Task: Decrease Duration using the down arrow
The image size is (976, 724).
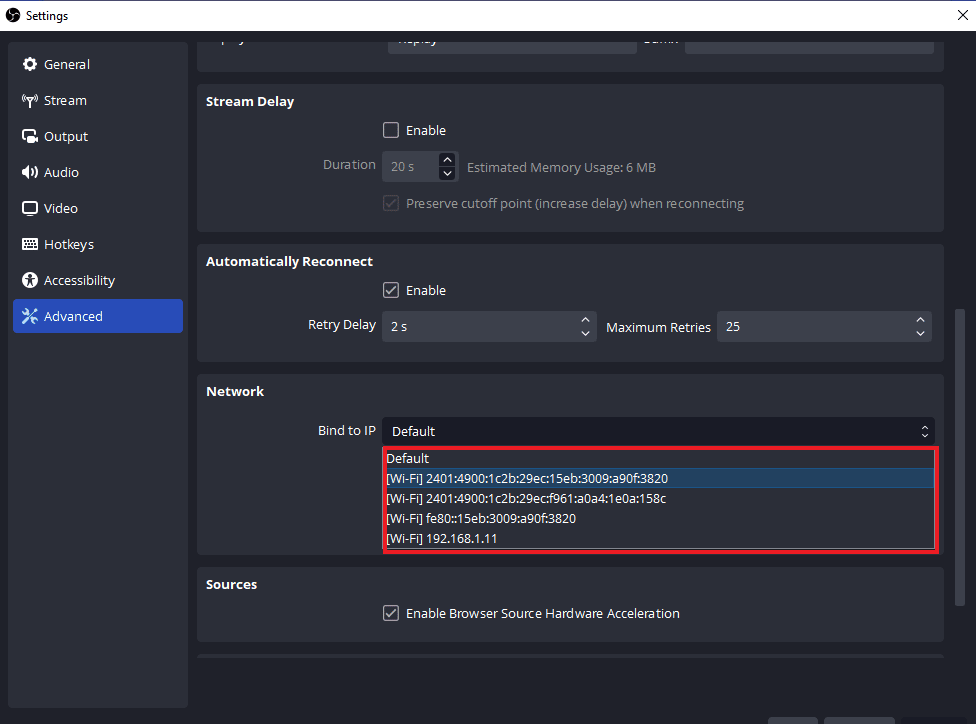Action: 447,171
